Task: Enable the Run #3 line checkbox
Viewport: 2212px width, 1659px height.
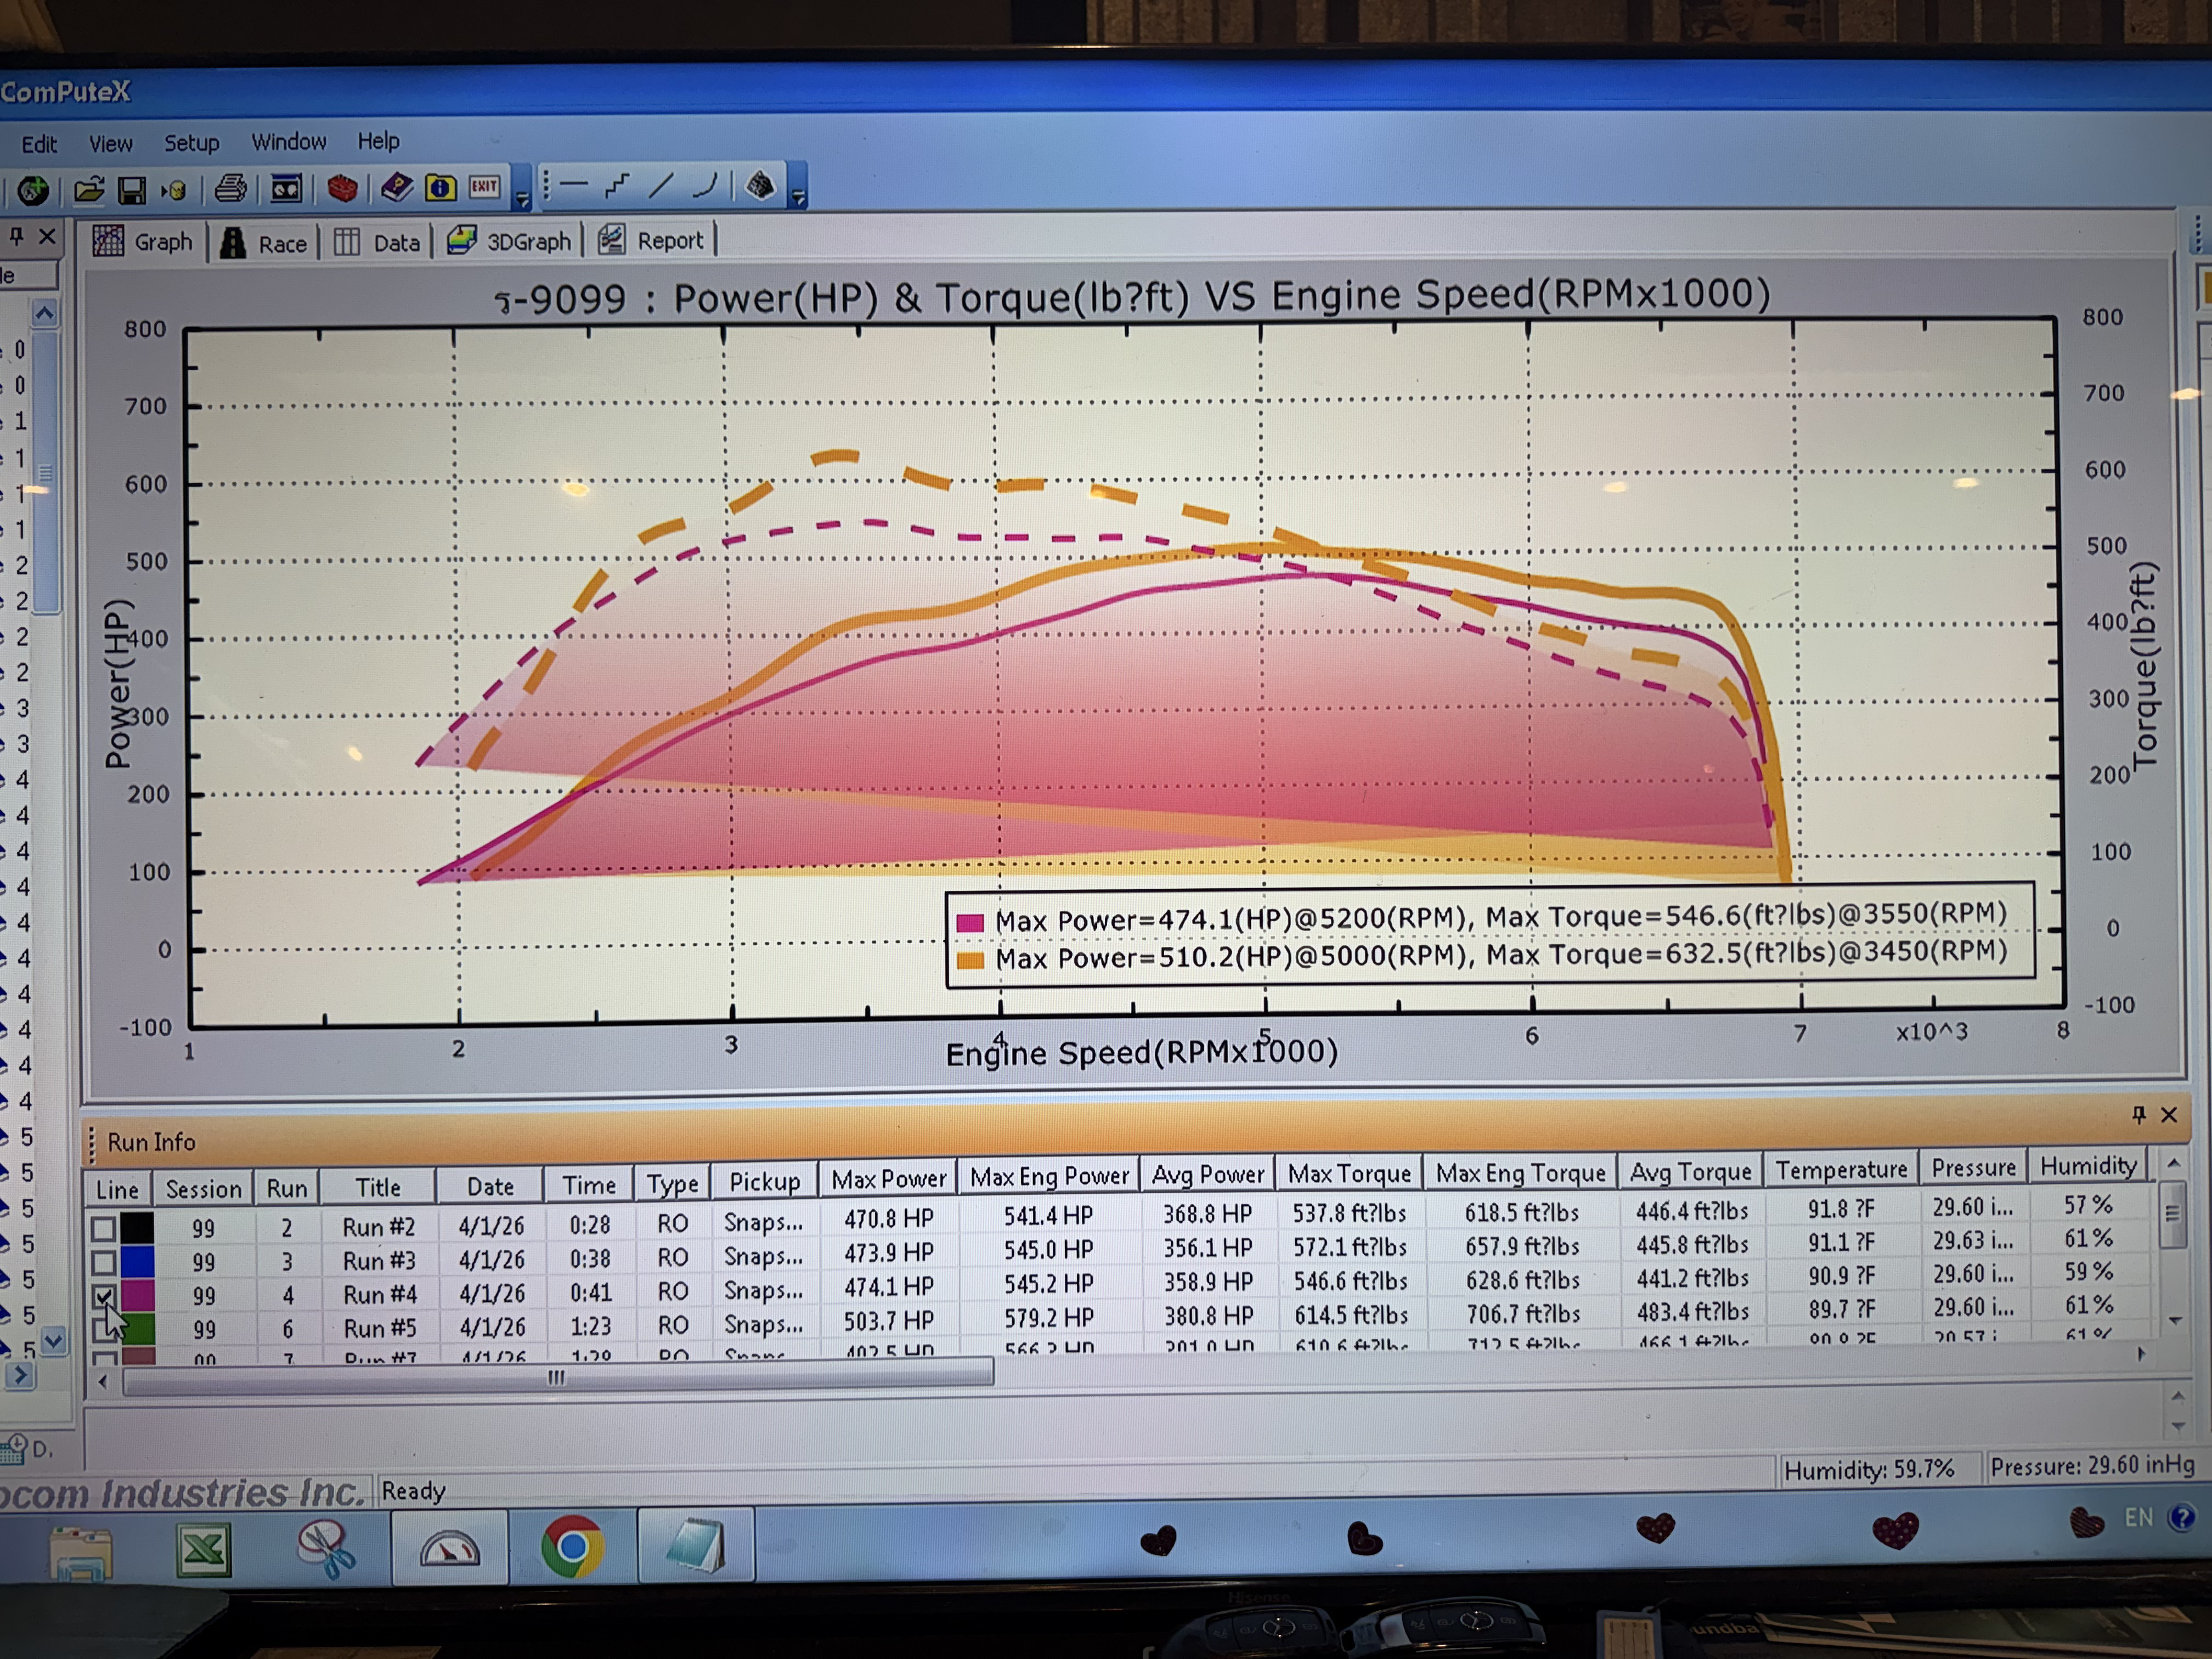Action: 103,1262
